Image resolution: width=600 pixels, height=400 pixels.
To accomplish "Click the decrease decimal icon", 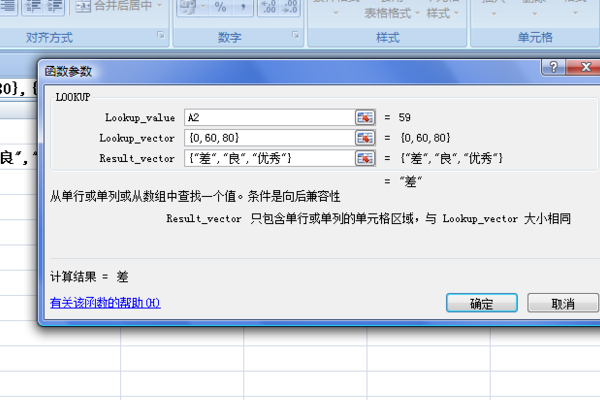I will (x=289, y=7).
